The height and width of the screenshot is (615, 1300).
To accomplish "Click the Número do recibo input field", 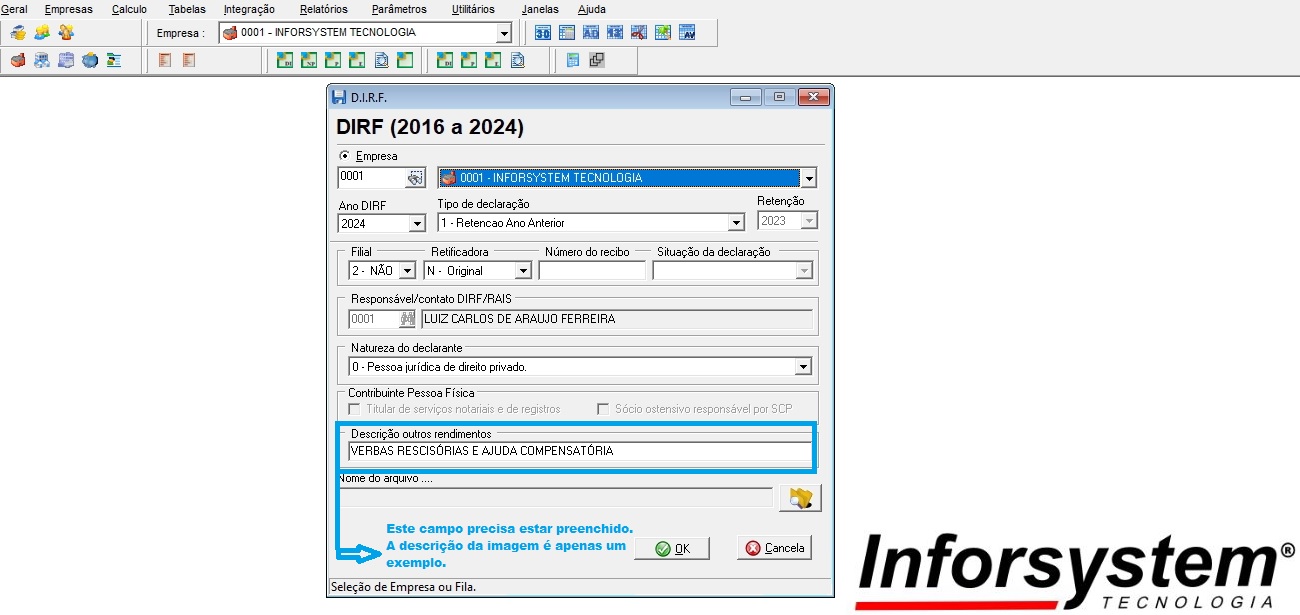I will (592, 270).
